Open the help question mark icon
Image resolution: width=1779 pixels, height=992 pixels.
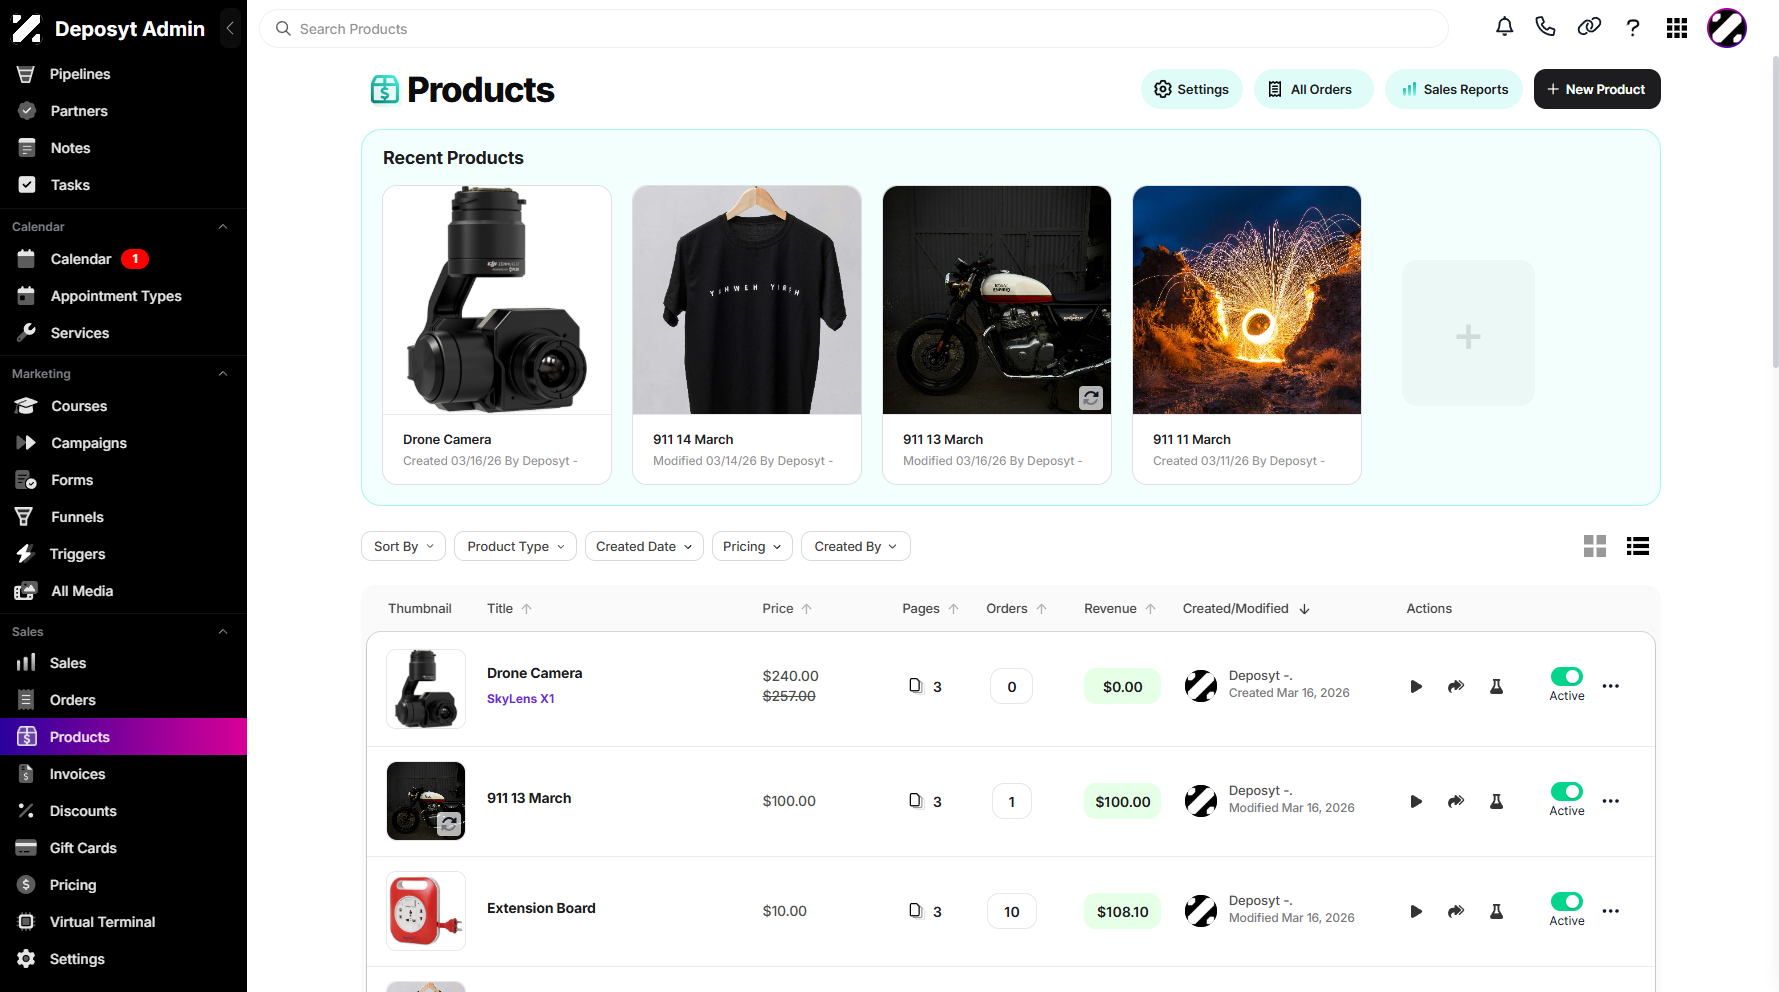1633,28
